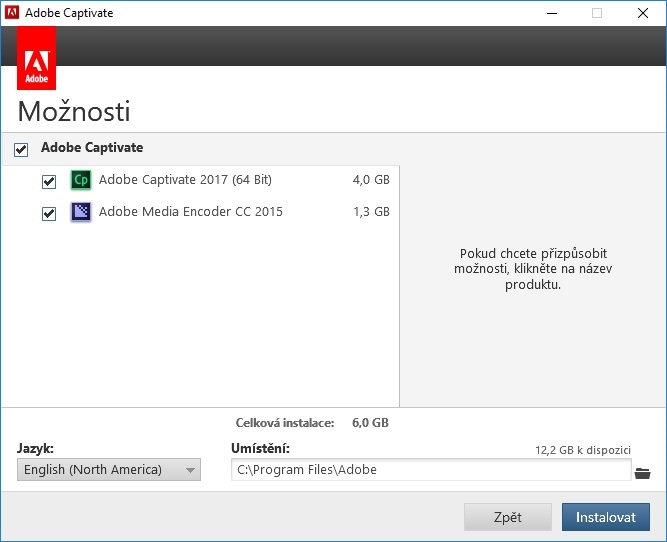Click the 4,0 GB size for Captivate 2017

tap(371, 181)
